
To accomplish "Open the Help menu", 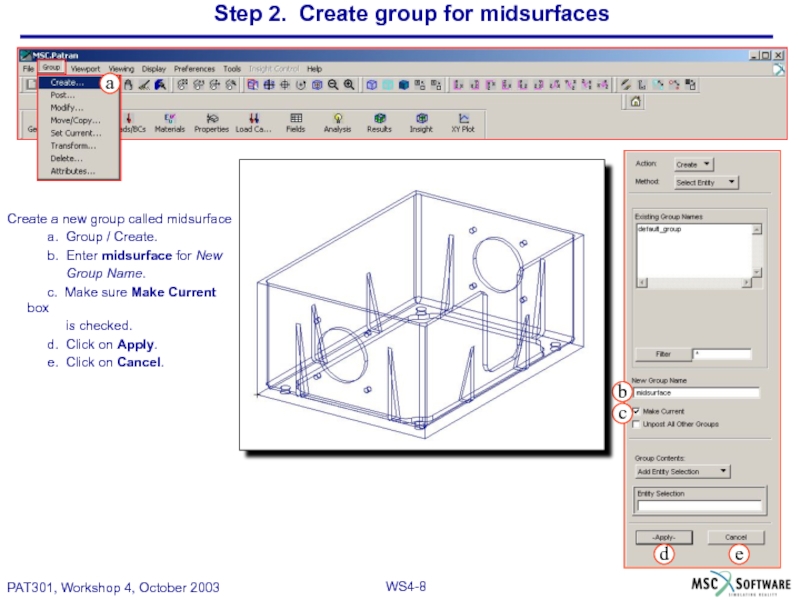I will click(314, 68).
